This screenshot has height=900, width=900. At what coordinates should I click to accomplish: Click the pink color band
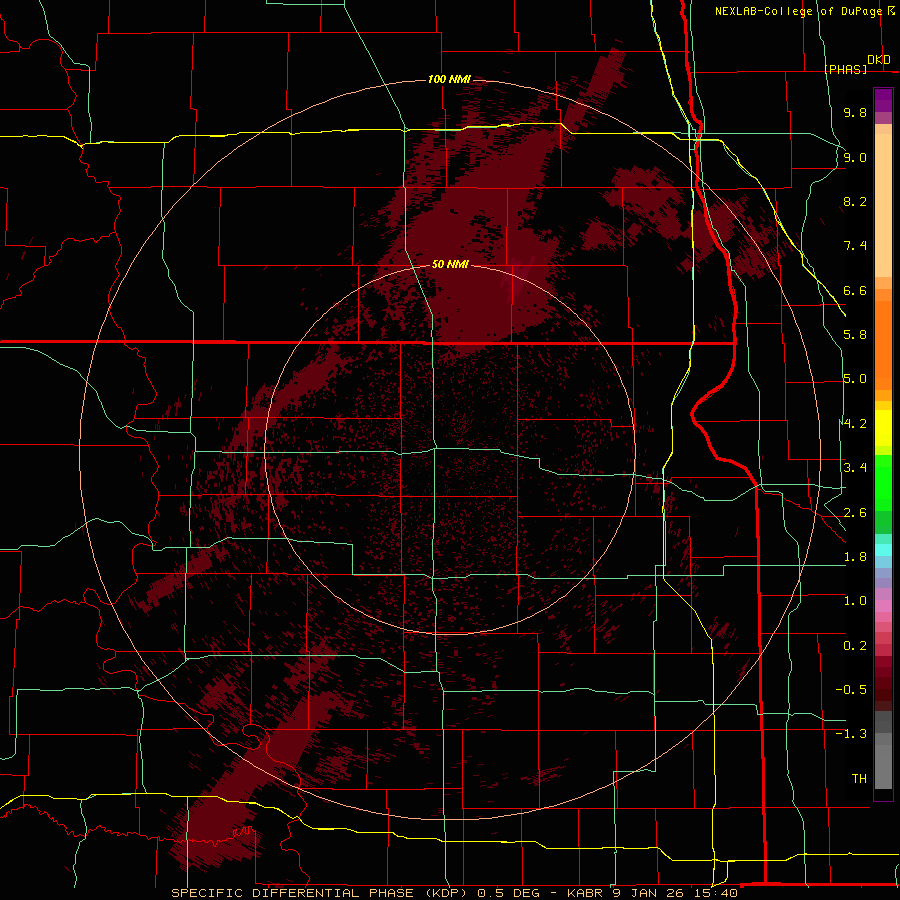click(883, 606)
